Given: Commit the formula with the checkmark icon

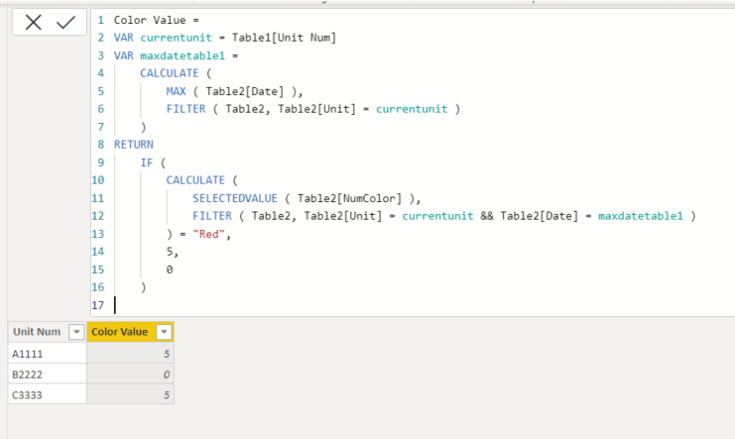Looking at the screenshot, I should (66, 22).
